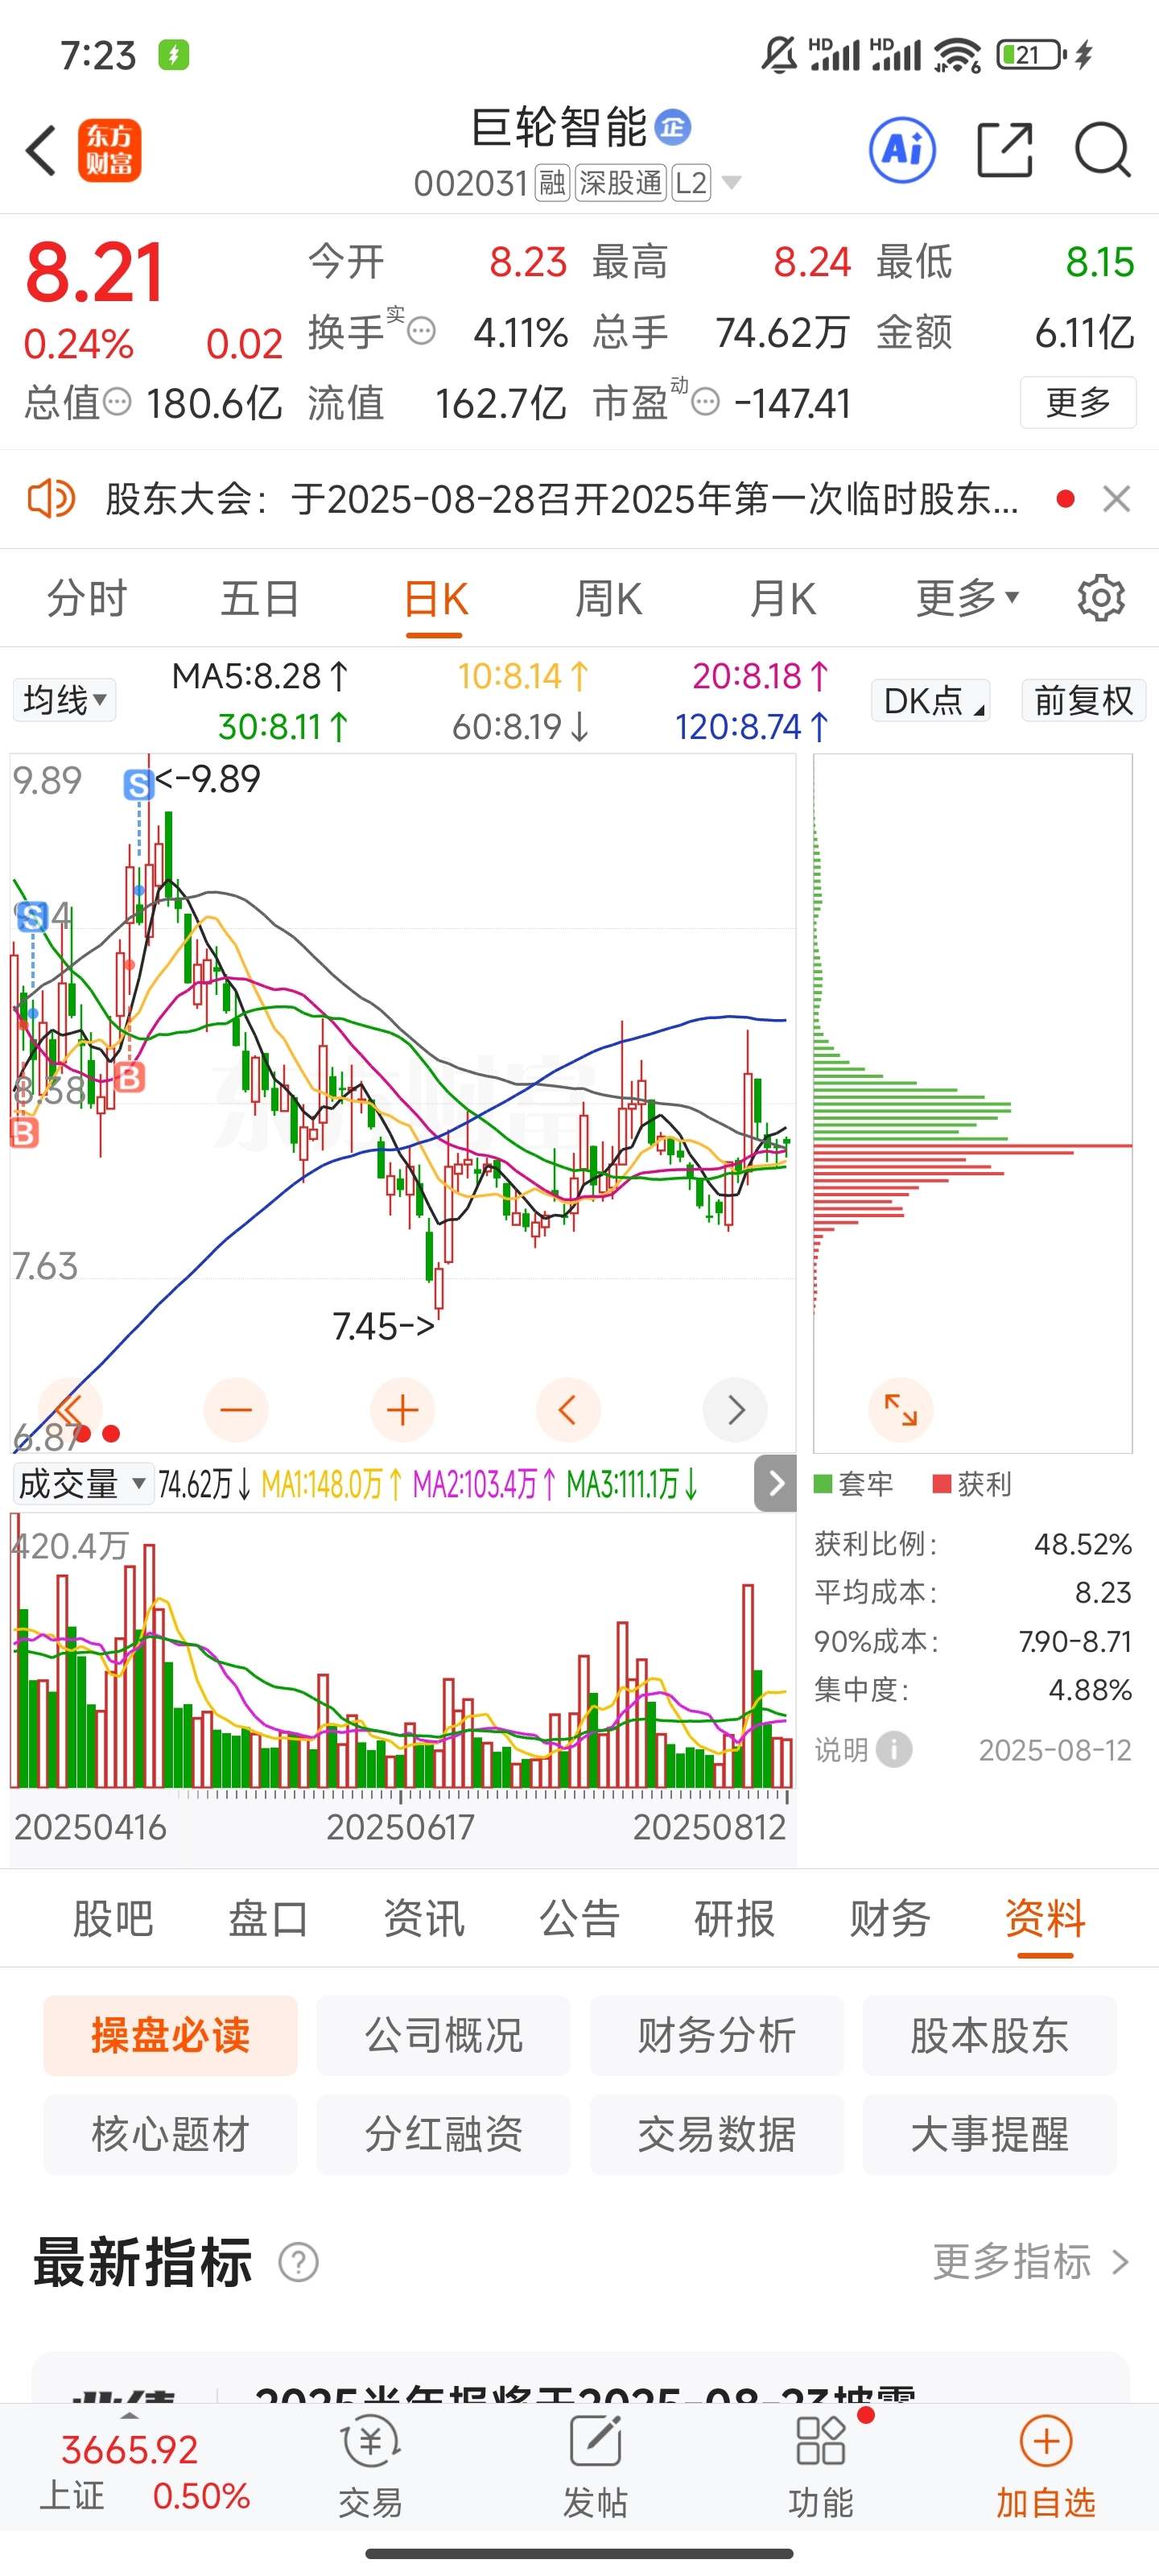Expand chip distribution fullscreen icon
Image resolution: width=1159 pixels, height=2576 pixels.
tap(901, 1410)
